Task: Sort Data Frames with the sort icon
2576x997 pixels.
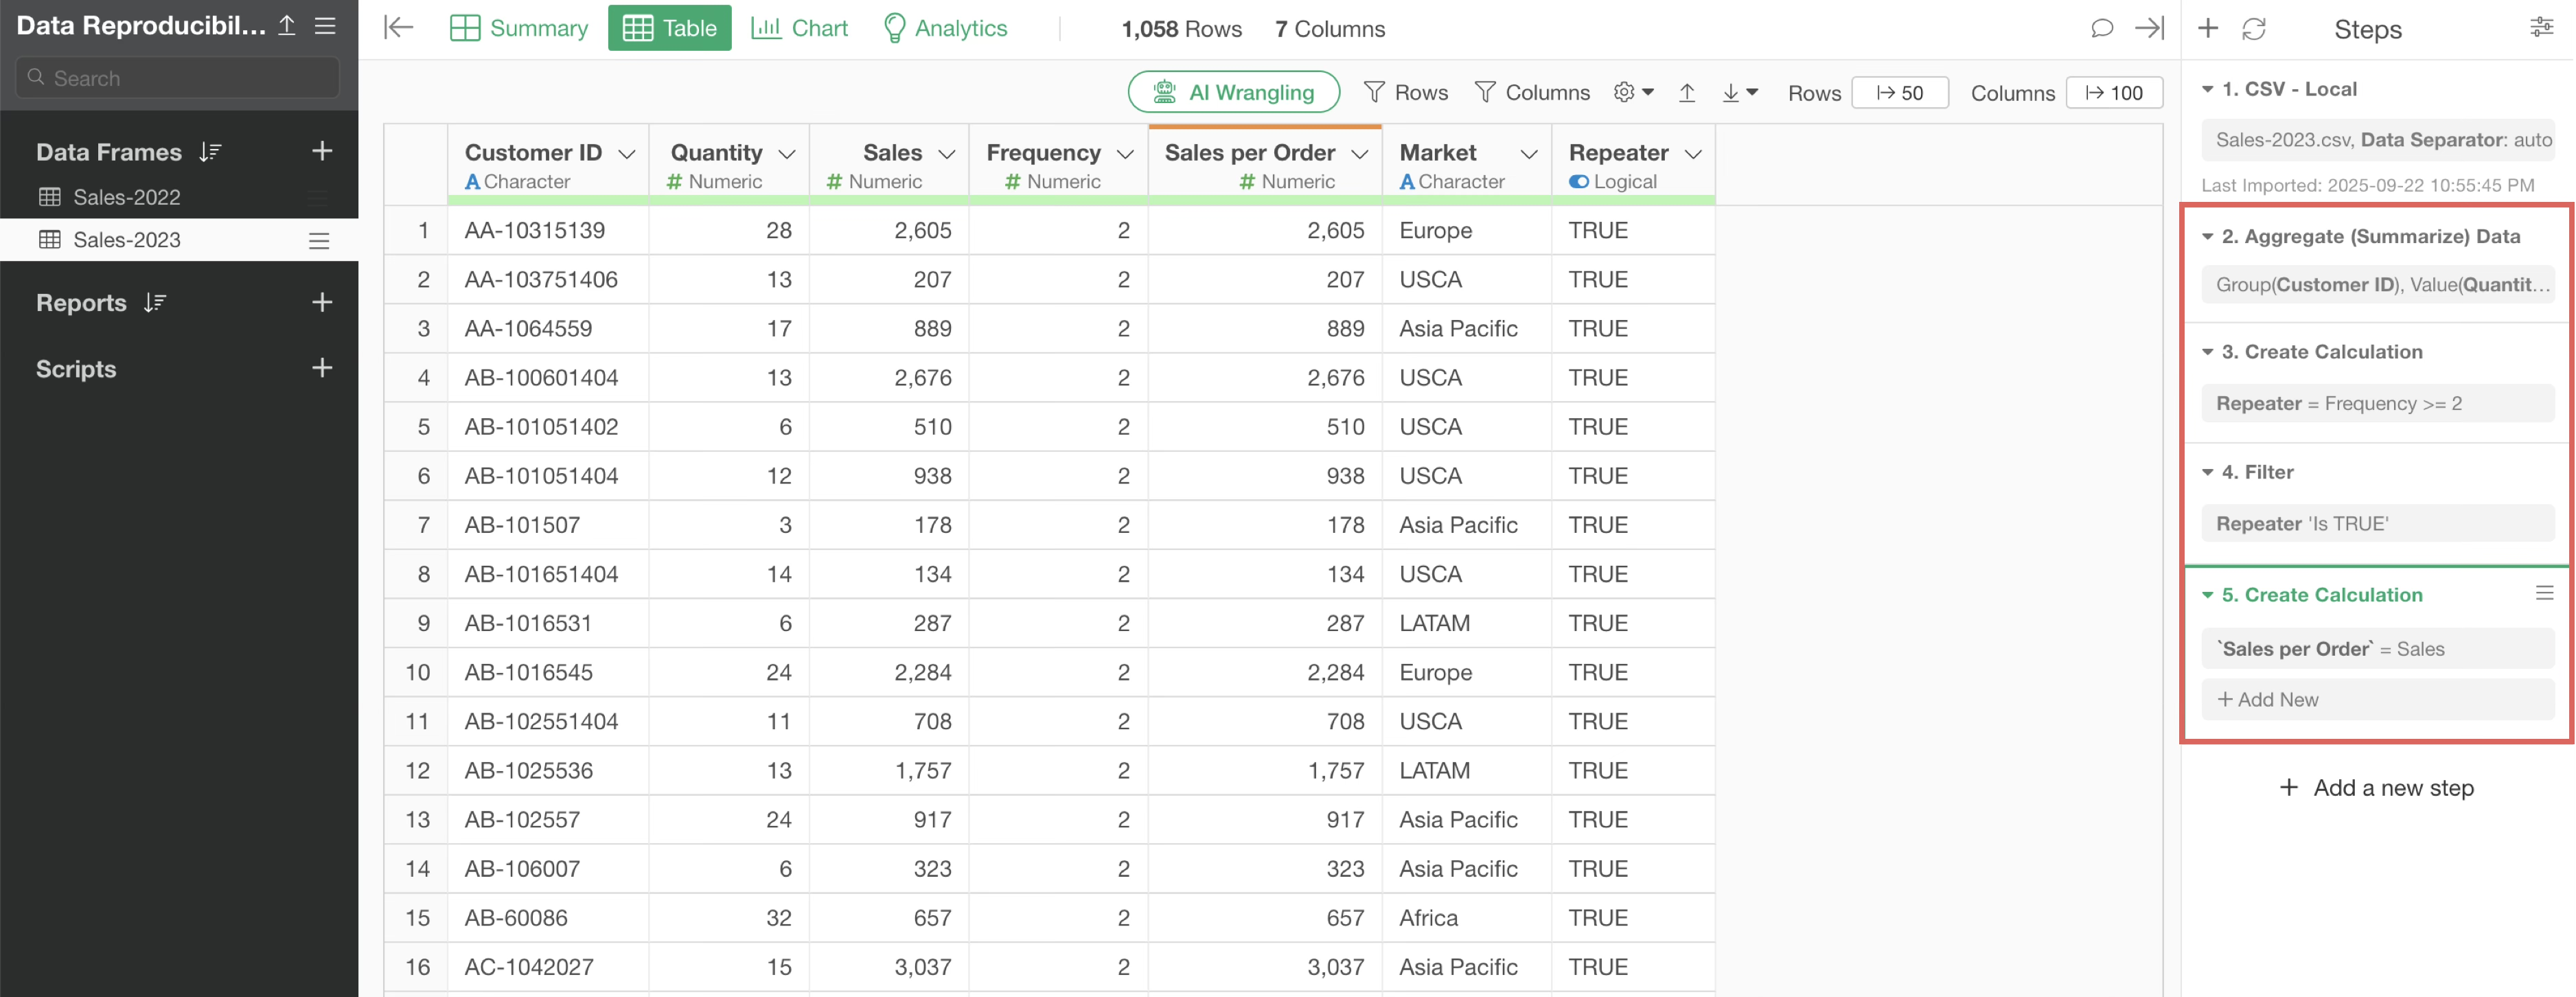Action: (210, 152)
